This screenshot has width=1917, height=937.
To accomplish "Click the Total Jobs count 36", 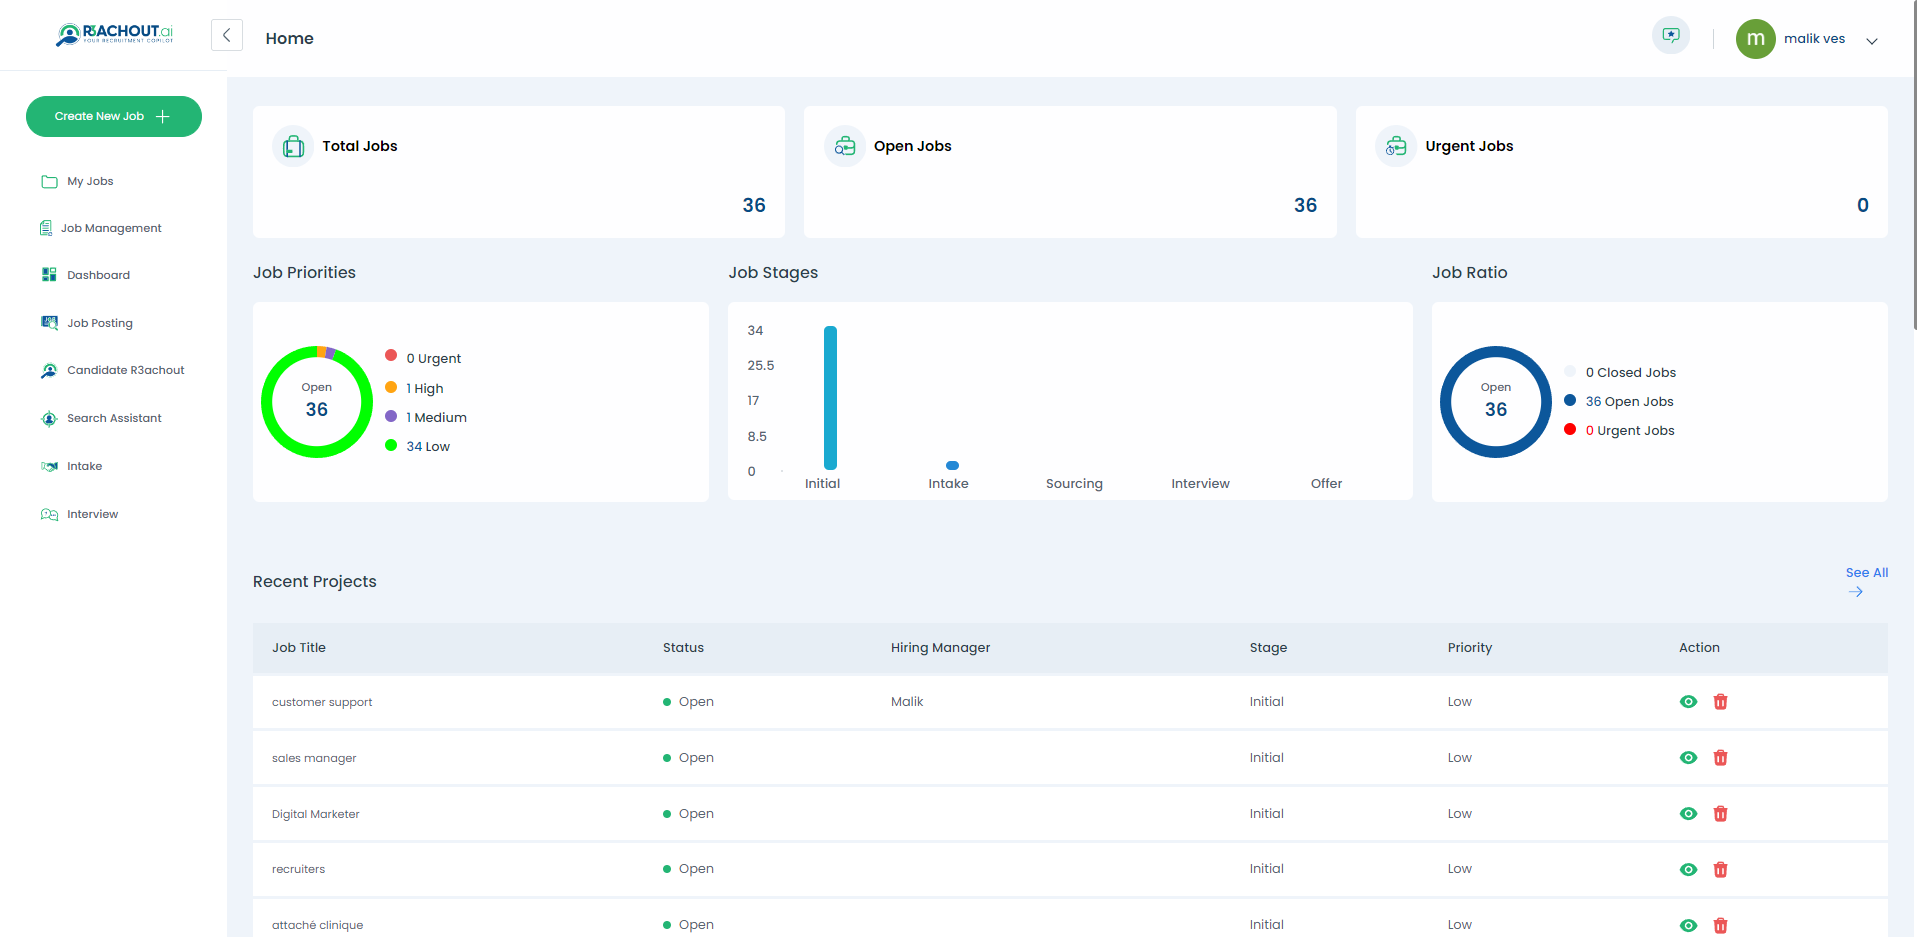I will 754,205.
